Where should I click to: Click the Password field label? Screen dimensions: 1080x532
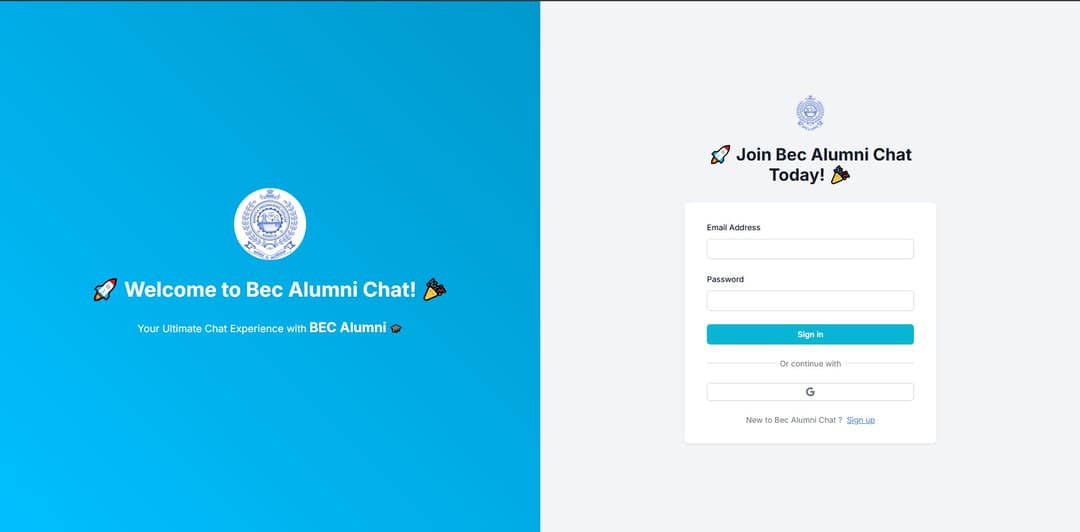[x=725, y=280]
